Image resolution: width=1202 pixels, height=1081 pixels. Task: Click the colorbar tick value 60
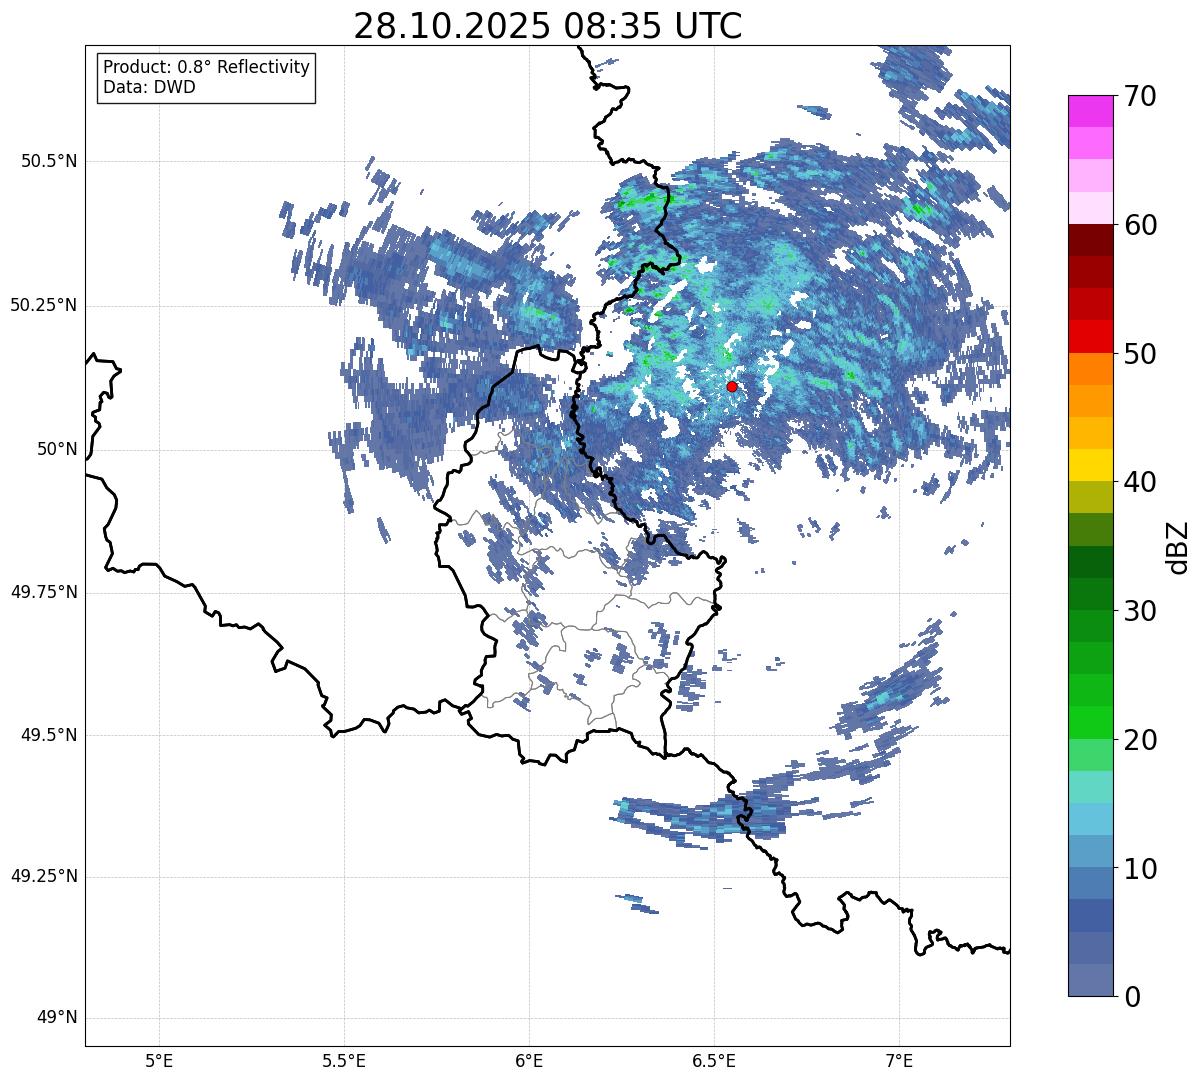(1139, 226)
